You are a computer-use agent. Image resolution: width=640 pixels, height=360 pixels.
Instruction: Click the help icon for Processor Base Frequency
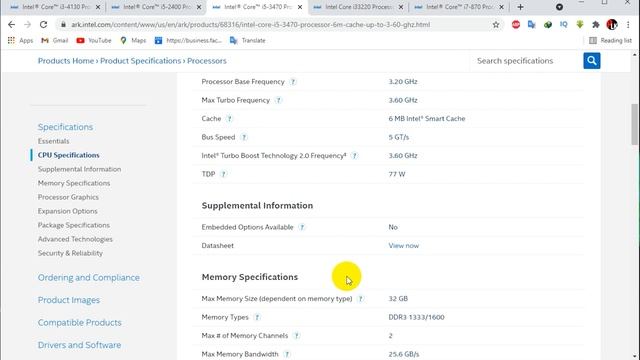(293, 82)
